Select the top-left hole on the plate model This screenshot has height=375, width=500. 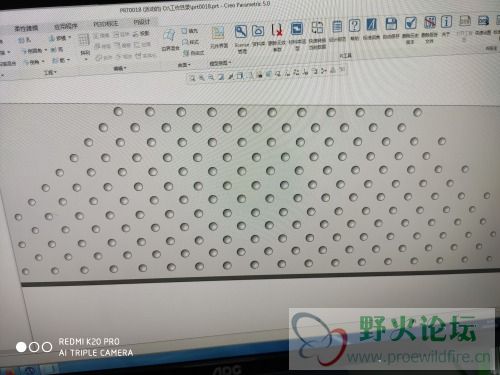118,111
